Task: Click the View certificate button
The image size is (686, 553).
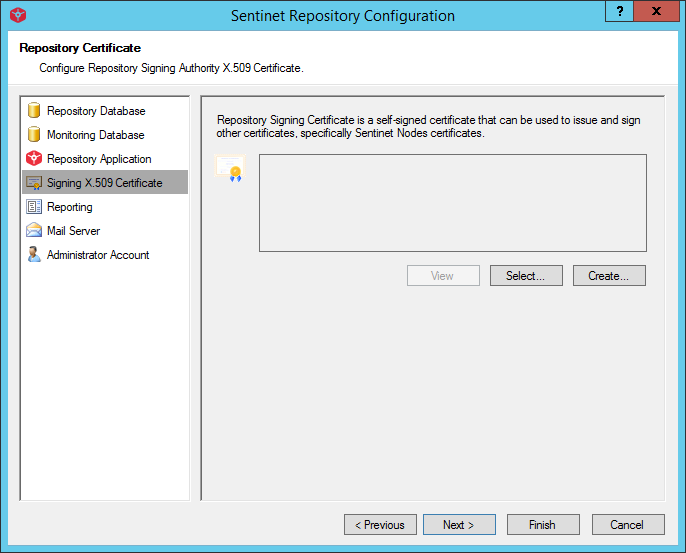Action: tap(443, 276)
